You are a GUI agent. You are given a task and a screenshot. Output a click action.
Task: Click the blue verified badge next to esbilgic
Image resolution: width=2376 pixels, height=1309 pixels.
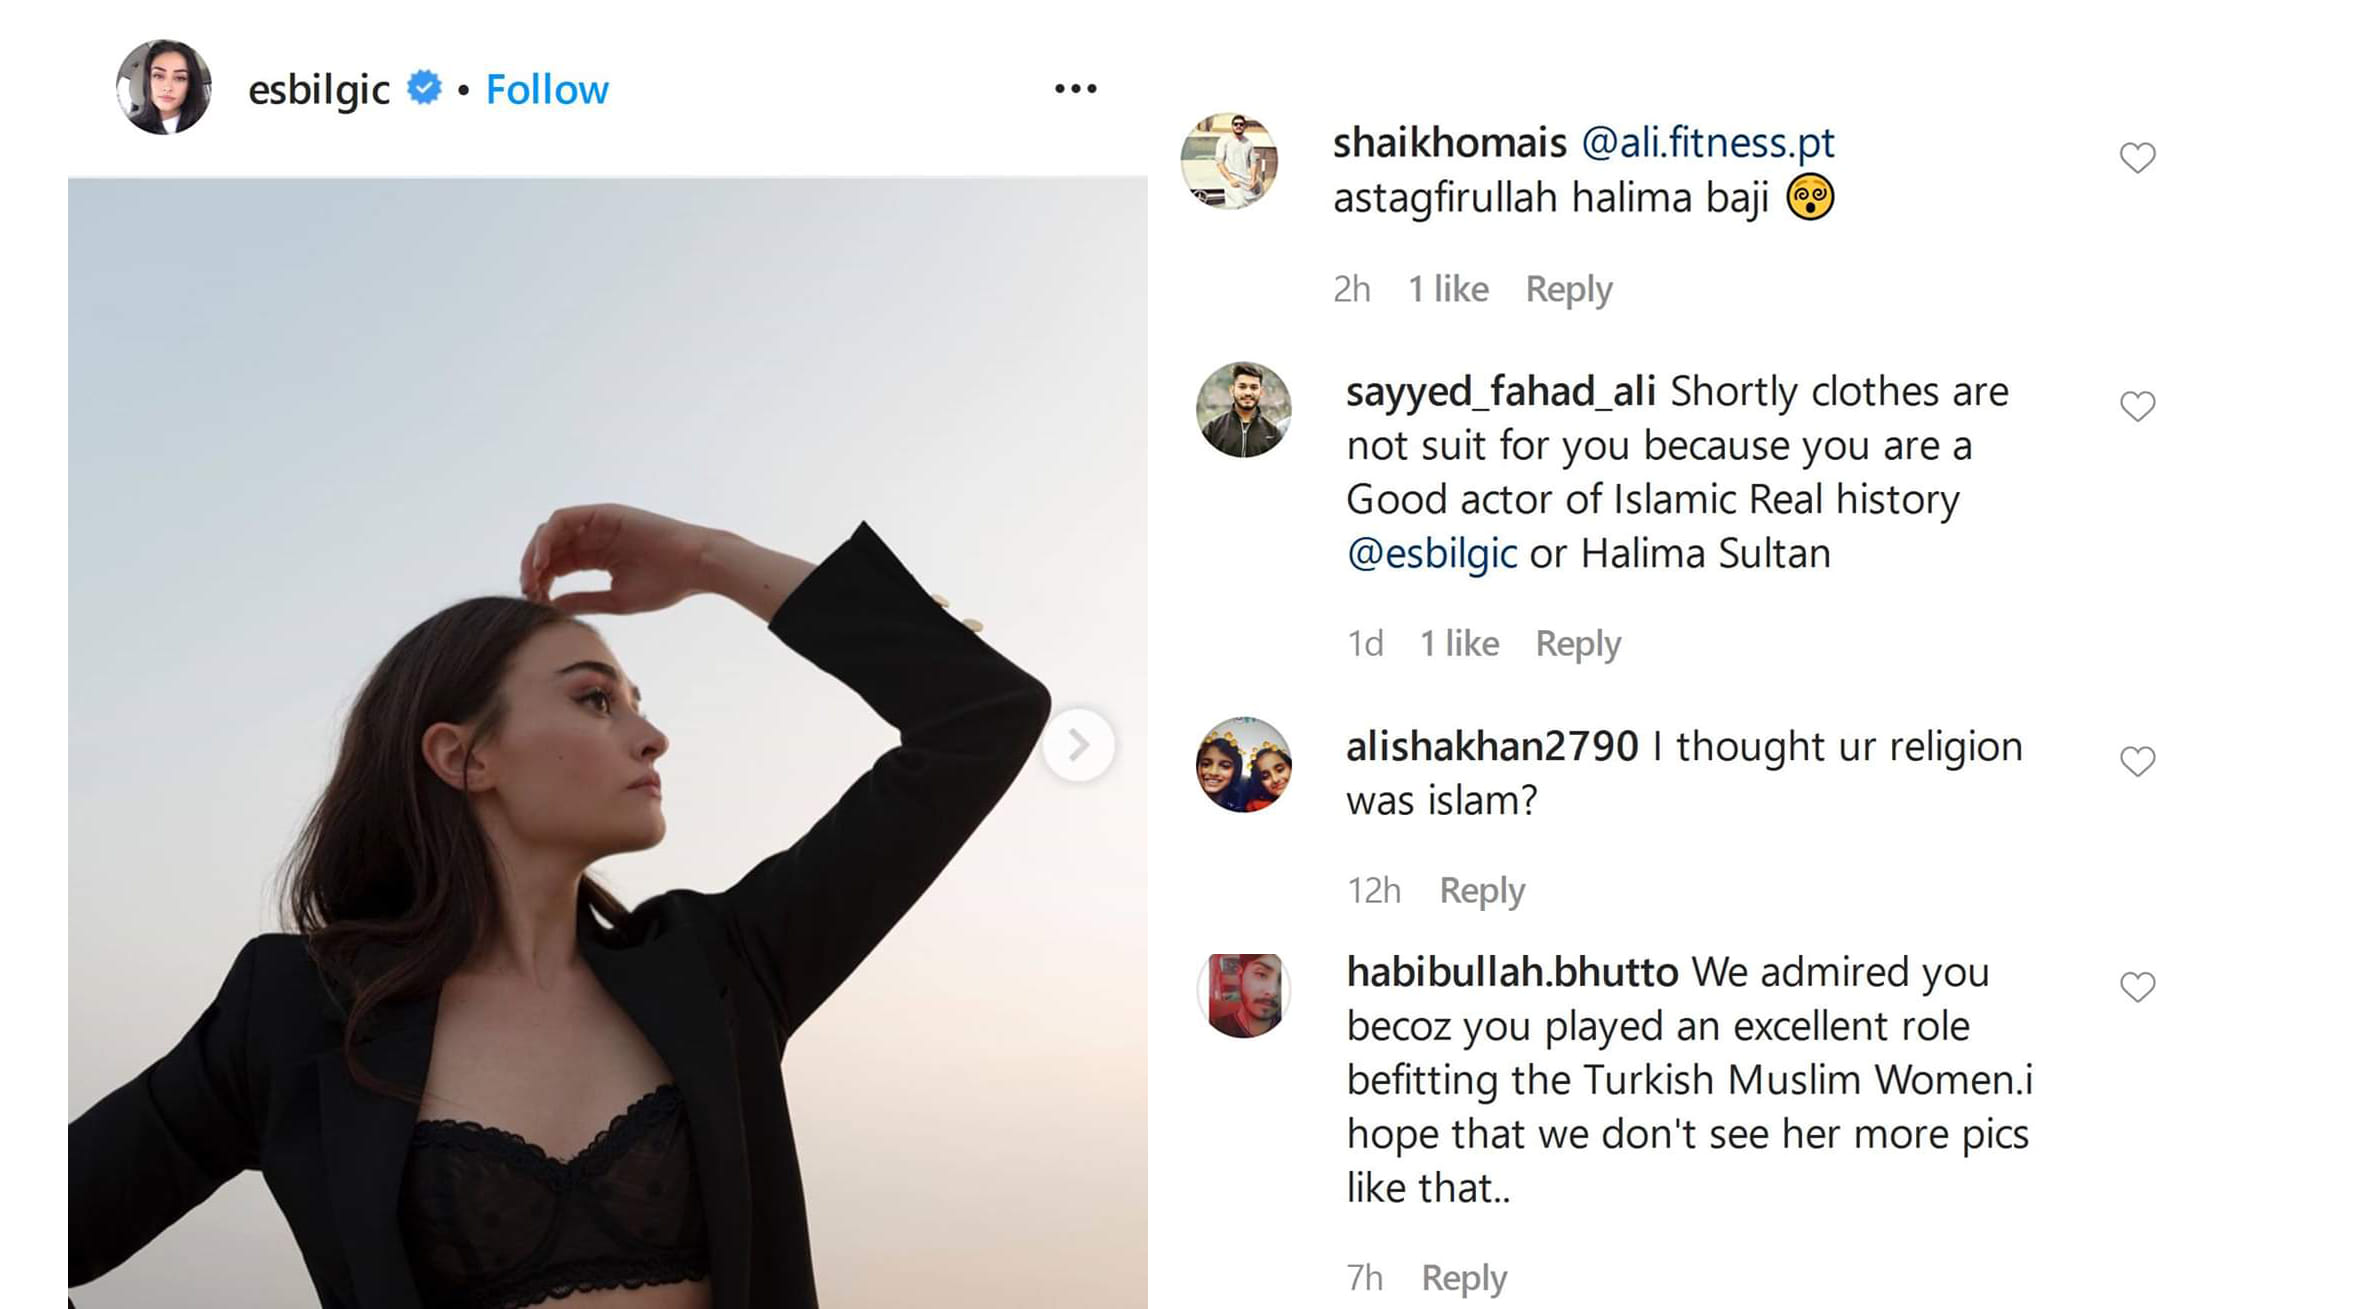[x=424, y=89]
